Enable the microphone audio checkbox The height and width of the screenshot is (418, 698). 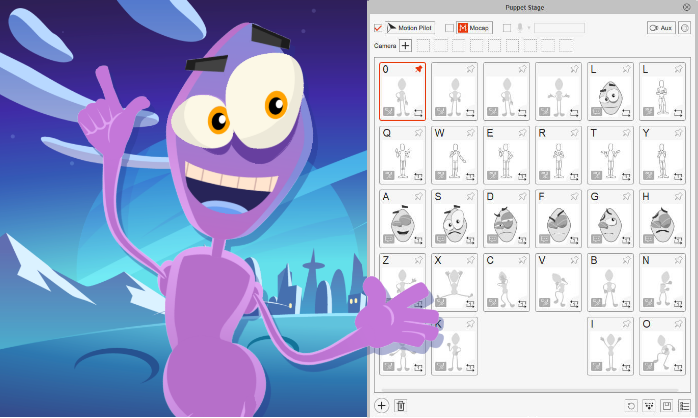coord(507,28)
